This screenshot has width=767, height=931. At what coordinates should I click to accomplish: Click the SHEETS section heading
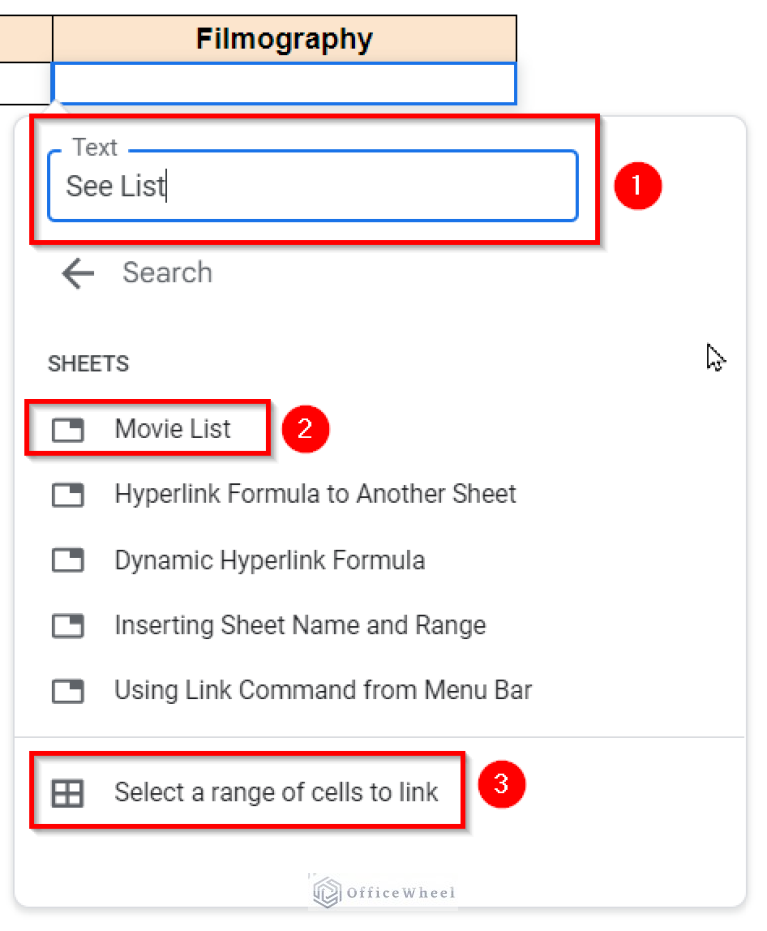click(88, 364)
